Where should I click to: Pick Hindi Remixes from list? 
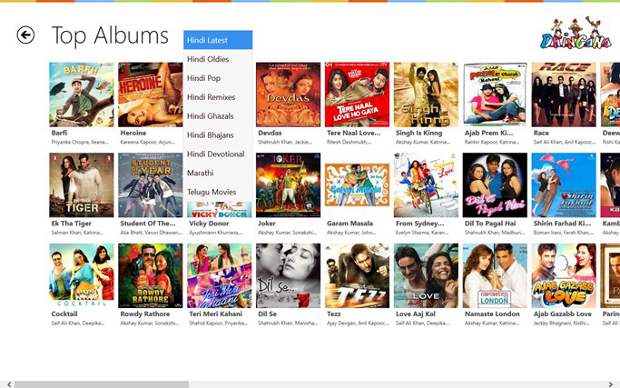click(x=218, y=97)
